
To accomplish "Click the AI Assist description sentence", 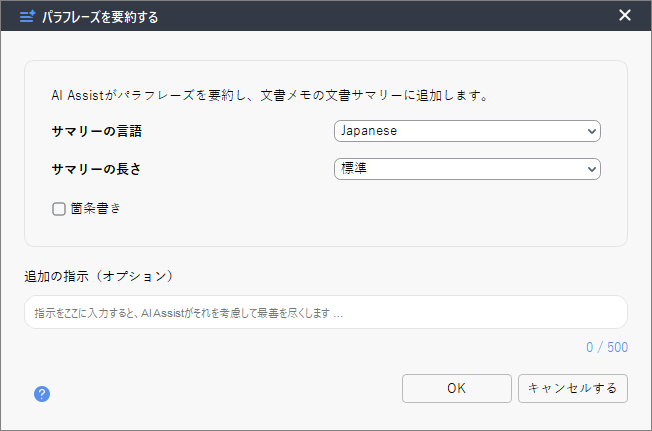I will [269, 96].
